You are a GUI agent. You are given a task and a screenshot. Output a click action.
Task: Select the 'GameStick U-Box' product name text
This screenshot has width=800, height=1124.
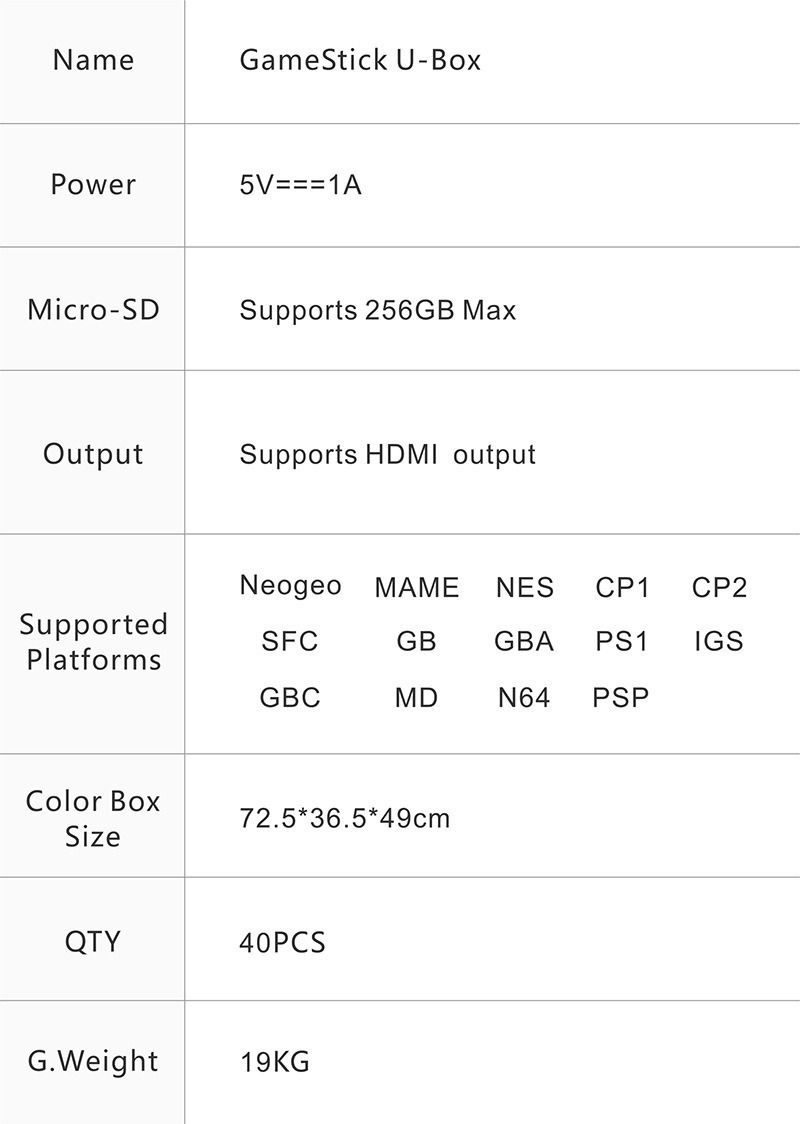[360, 60]
